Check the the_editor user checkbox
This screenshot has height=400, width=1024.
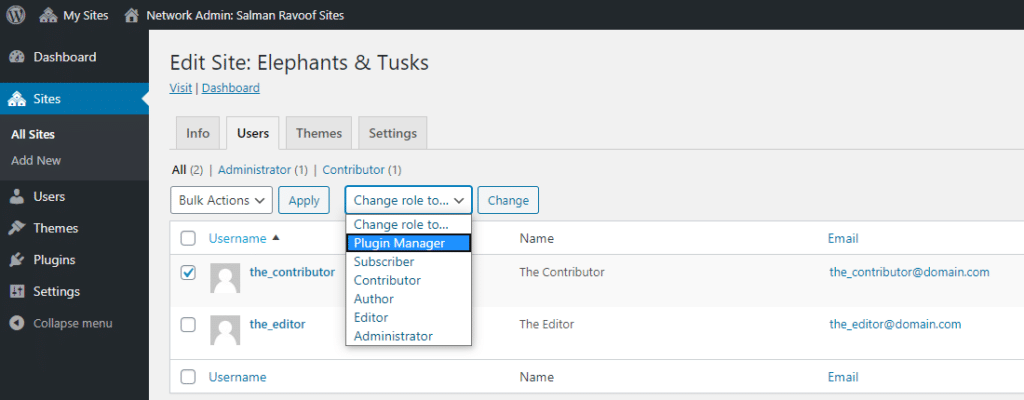coord(188,325)
